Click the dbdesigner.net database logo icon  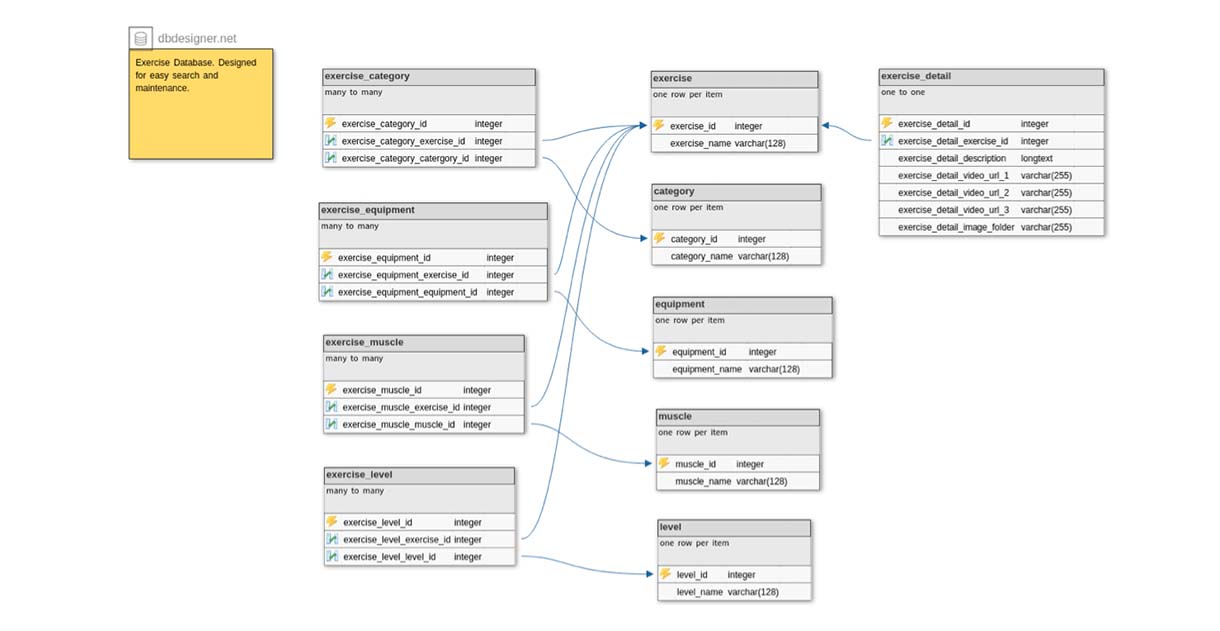pyautogui.click(x=141, y=39)
